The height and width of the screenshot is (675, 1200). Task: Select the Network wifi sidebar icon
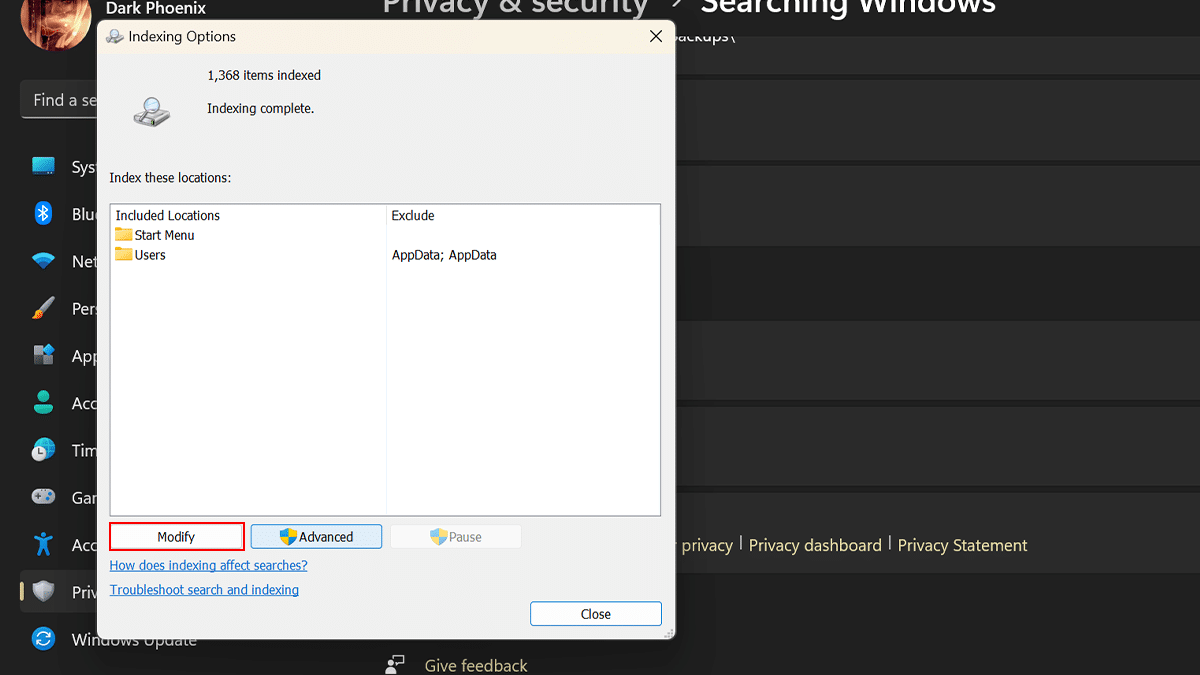[43, 261]
